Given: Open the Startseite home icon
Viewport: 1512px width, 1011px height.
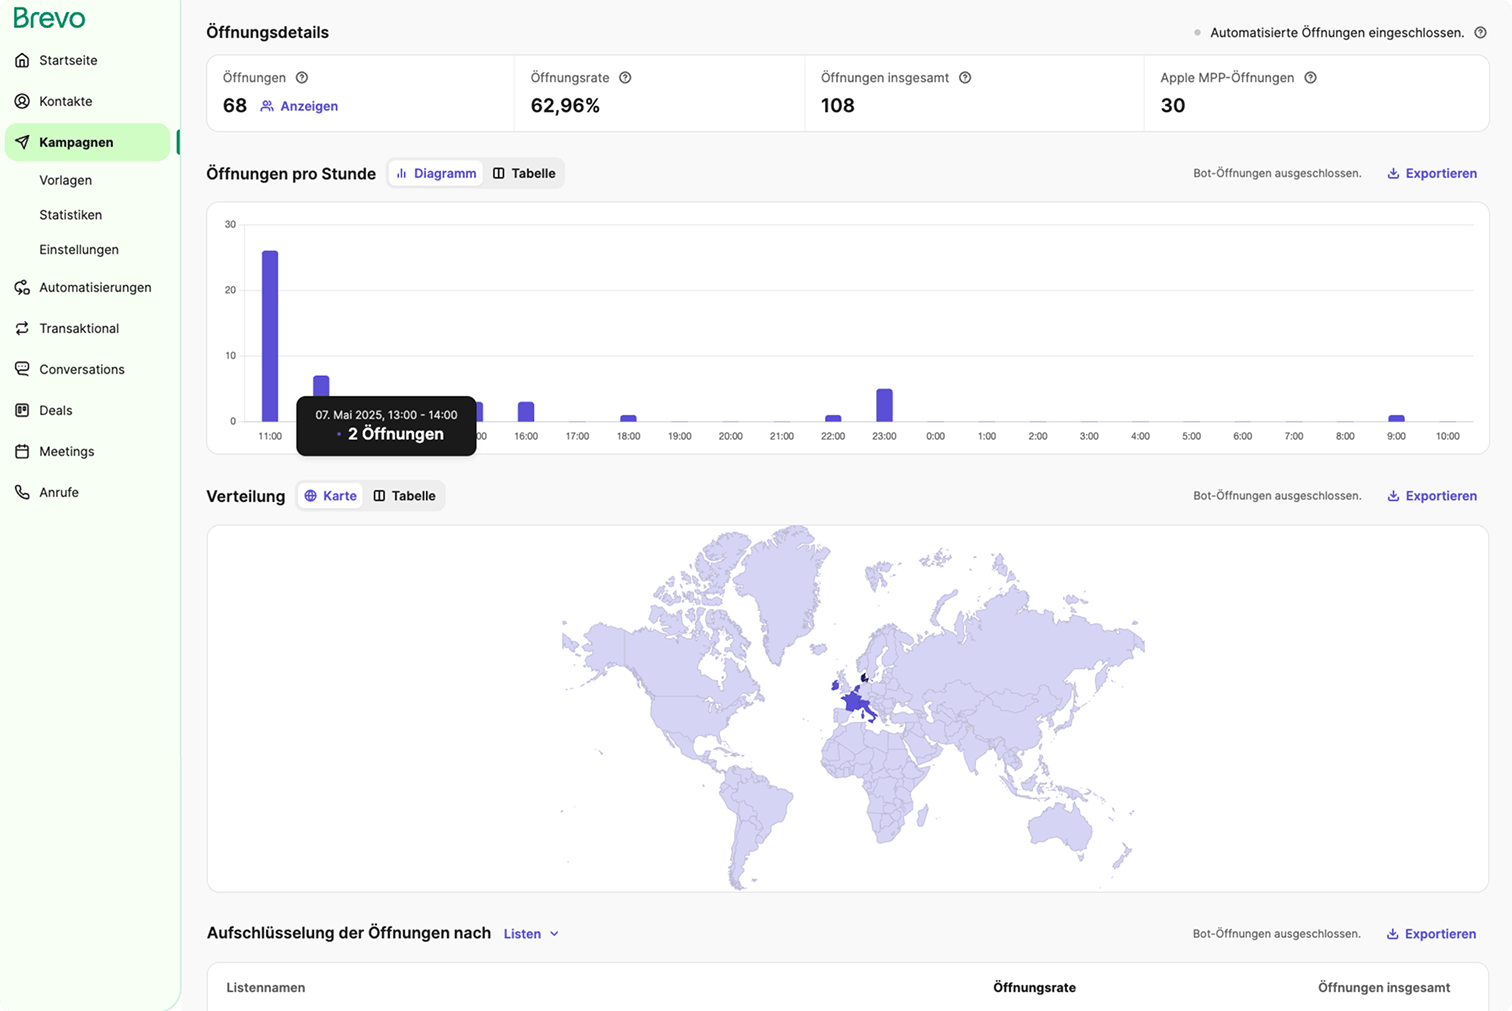Looking at the screenshot, I should click(22, 61).
